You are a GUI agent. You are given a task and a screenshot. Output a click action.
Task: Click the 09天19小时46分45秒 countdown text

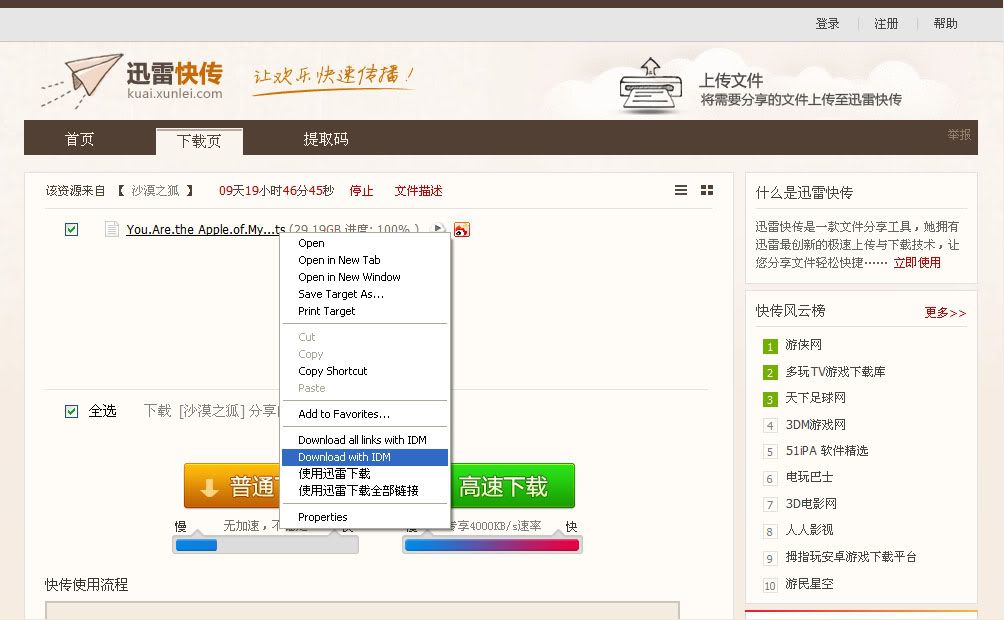pyautogui.click(x=277, y=191)
